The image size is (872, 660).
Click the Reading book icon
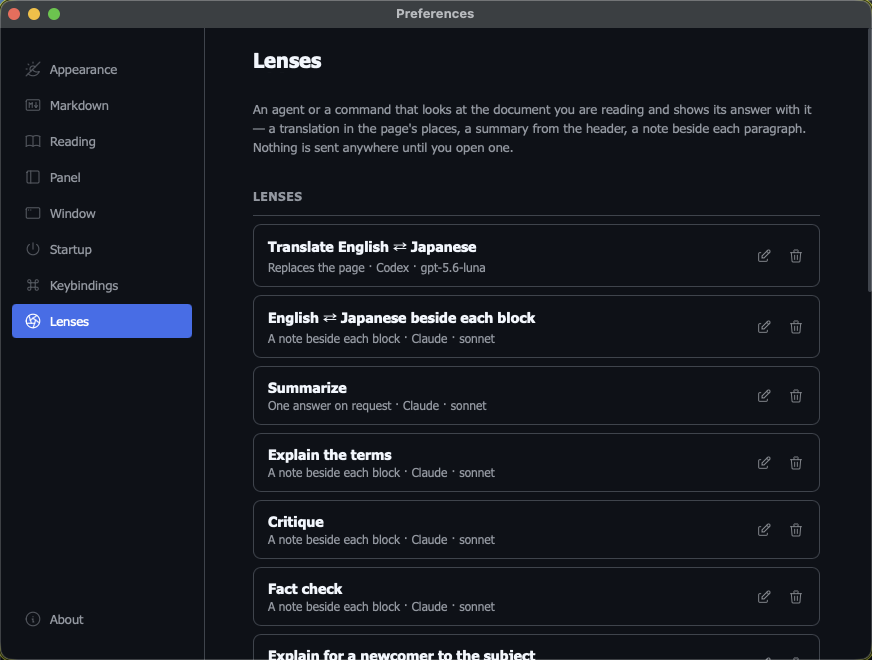33,141
